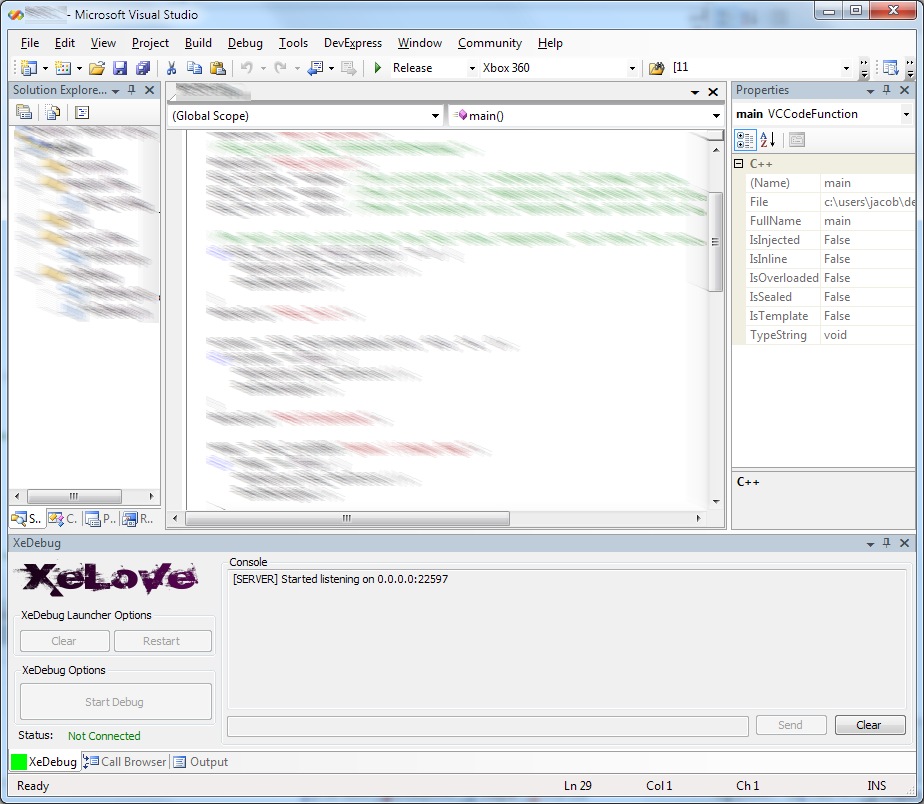
Task: Click the Redo arrow icon
Action: tap(280, 68)
